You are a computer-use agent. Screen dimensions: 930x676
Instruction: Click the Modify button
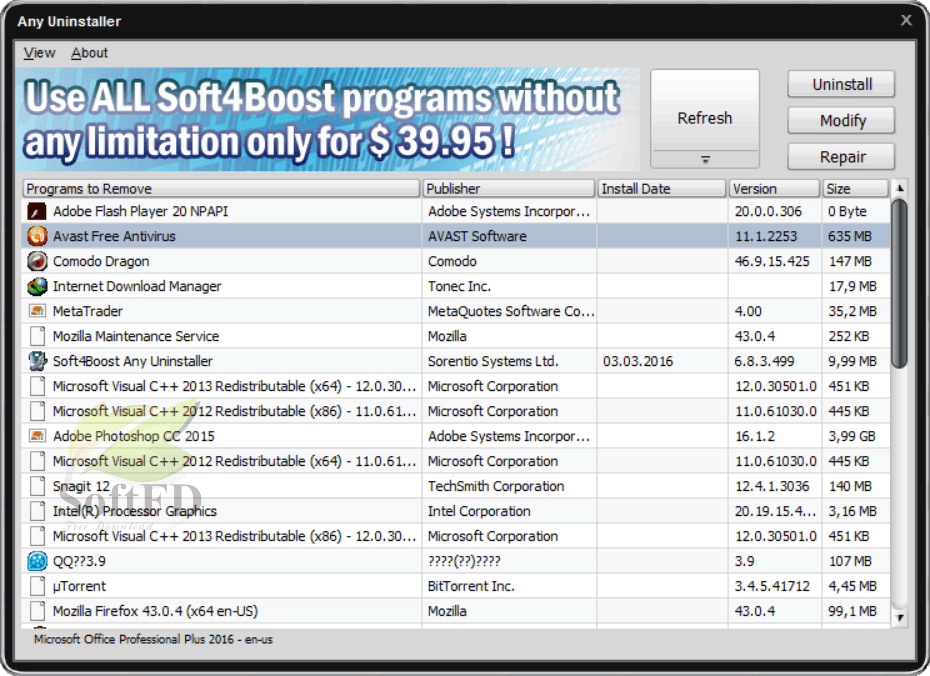click(x=842, y=120)
